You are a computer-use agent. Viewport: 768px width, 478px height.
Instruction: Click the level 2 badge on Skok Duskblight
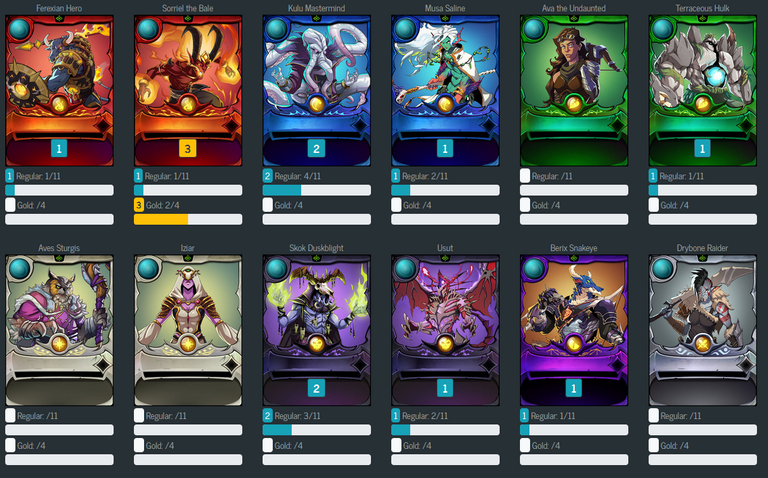click(x=316, y=388)
